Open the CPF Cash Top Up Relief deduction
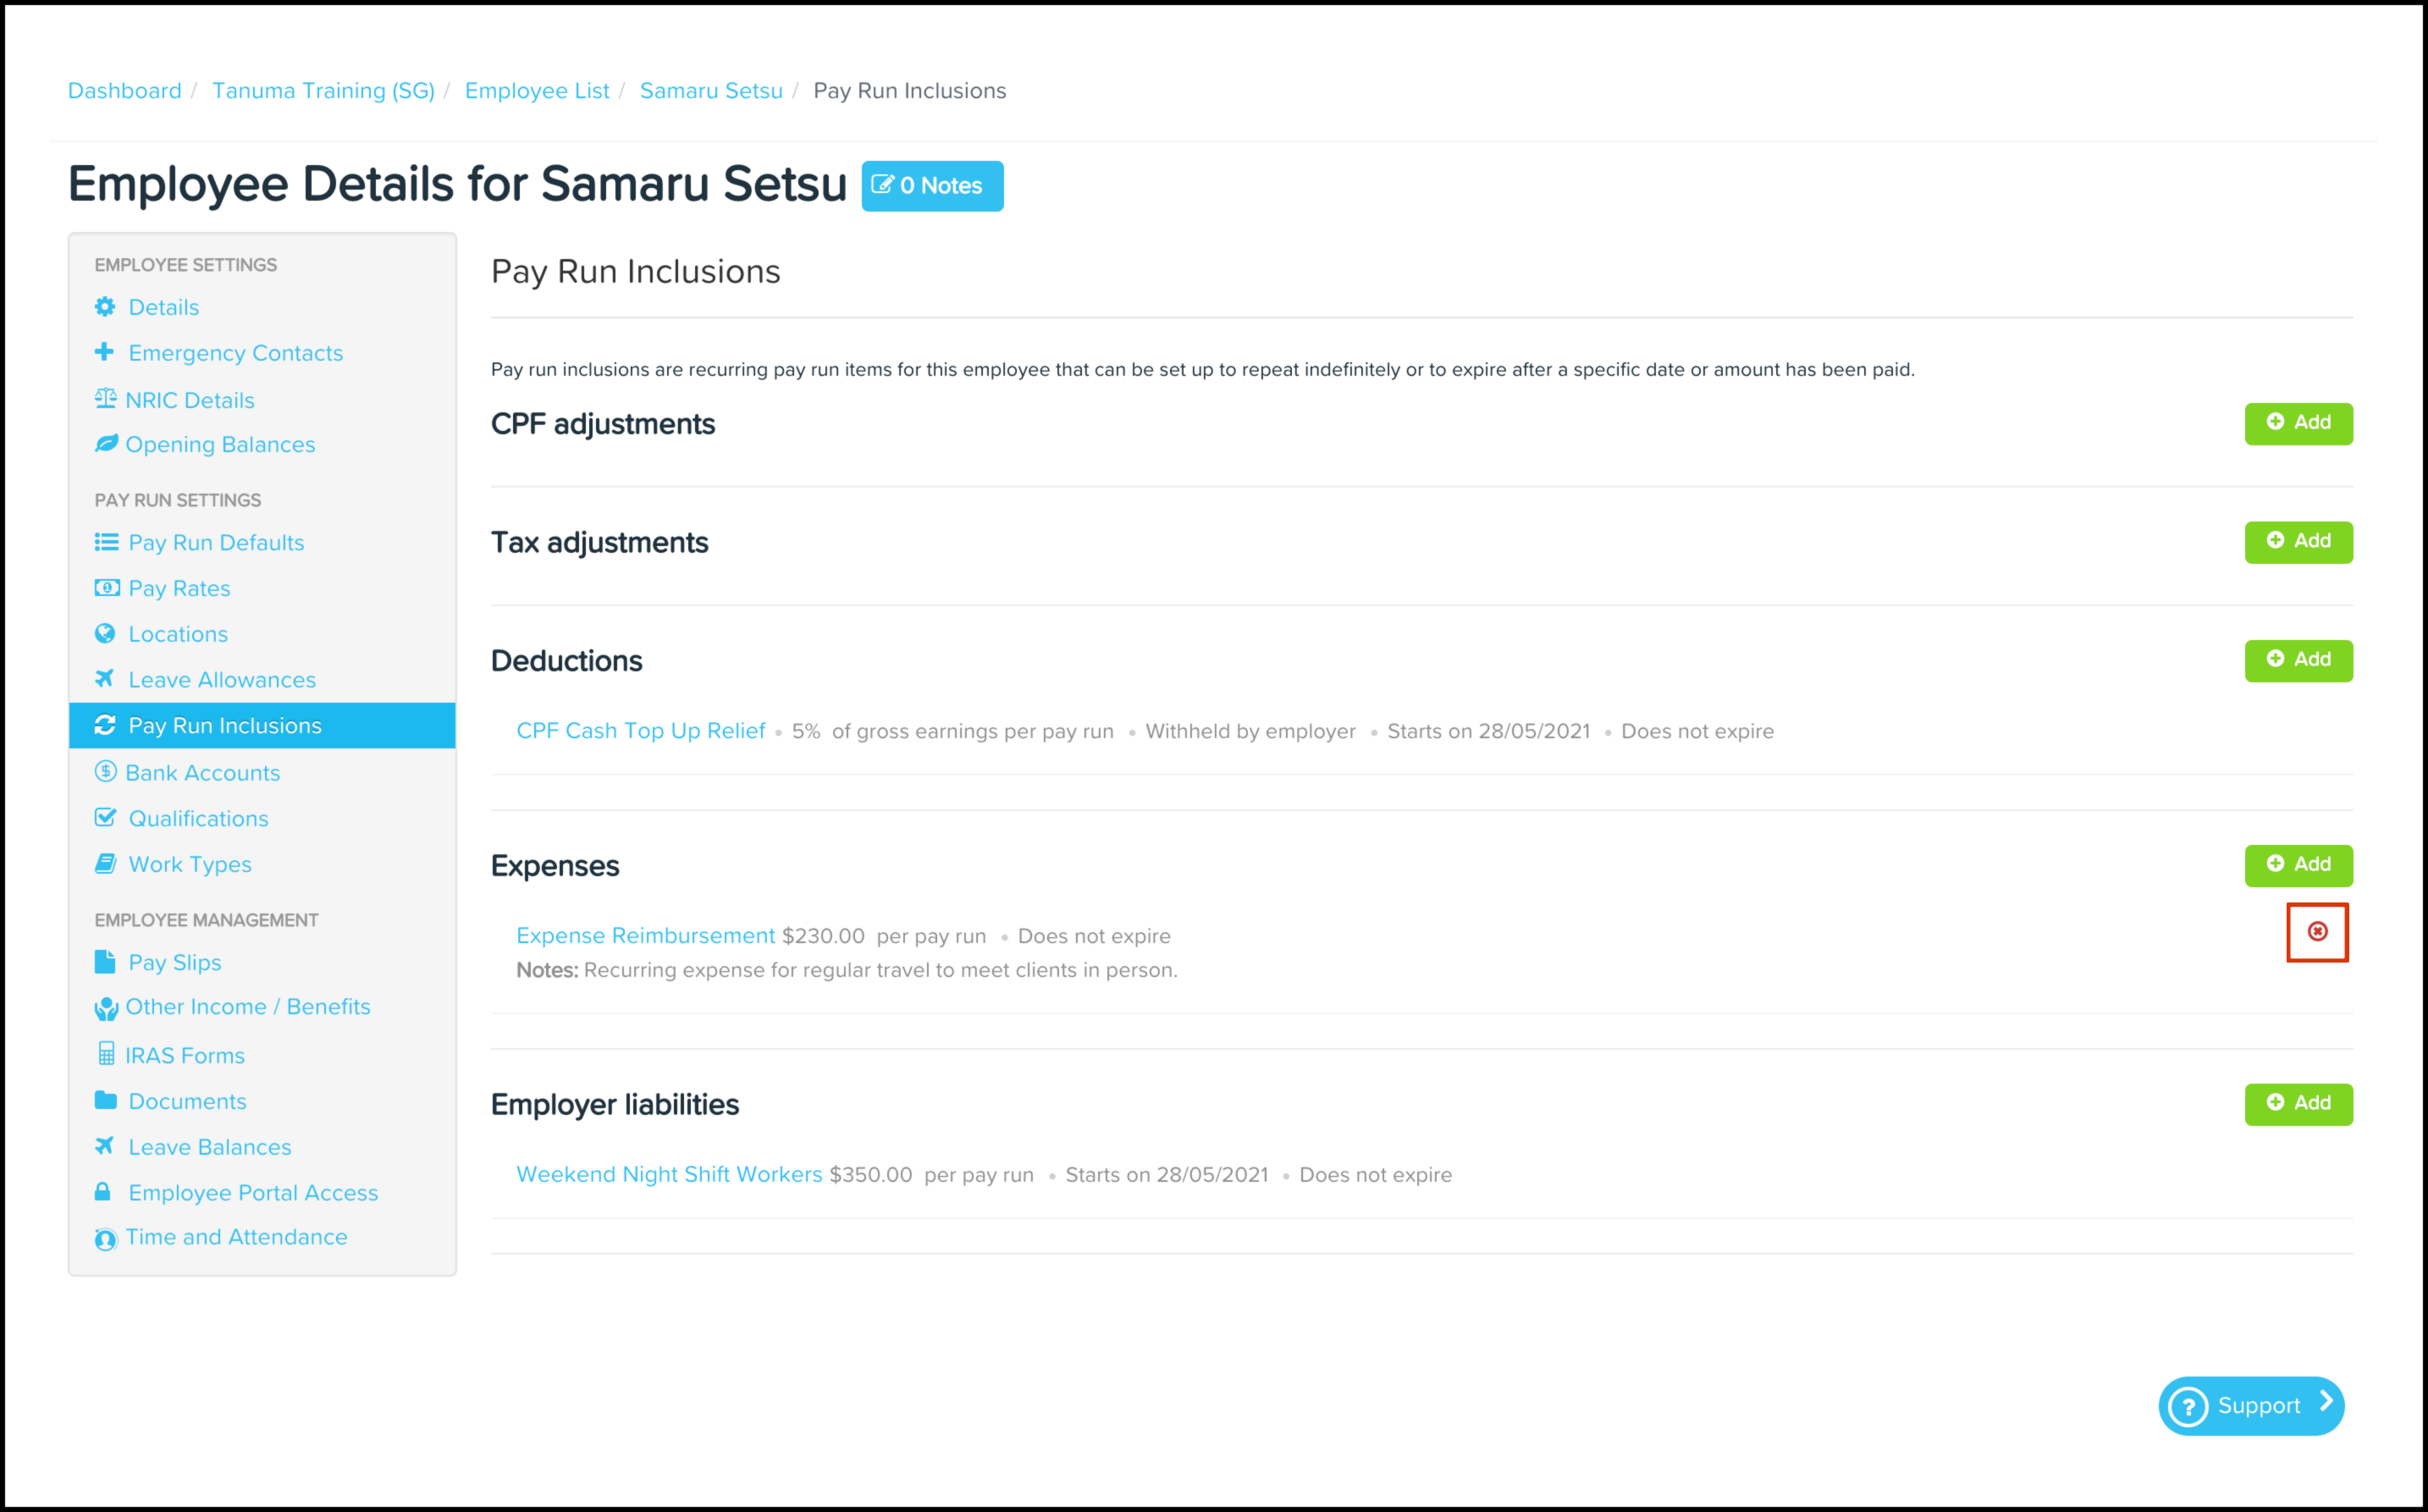2428x1512 pixels. (641, 731)
